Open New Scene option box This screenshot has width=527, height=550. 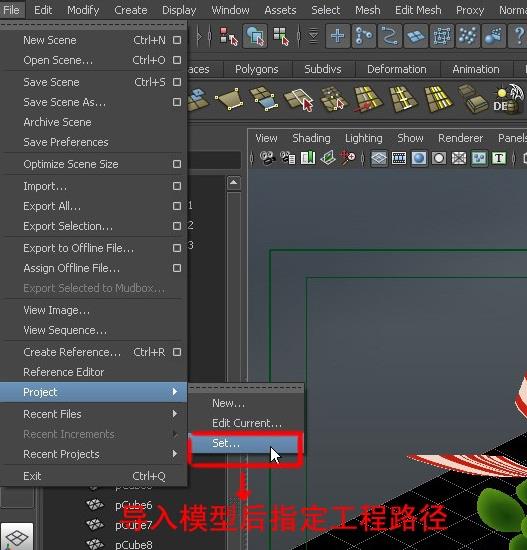pos(177,40)
